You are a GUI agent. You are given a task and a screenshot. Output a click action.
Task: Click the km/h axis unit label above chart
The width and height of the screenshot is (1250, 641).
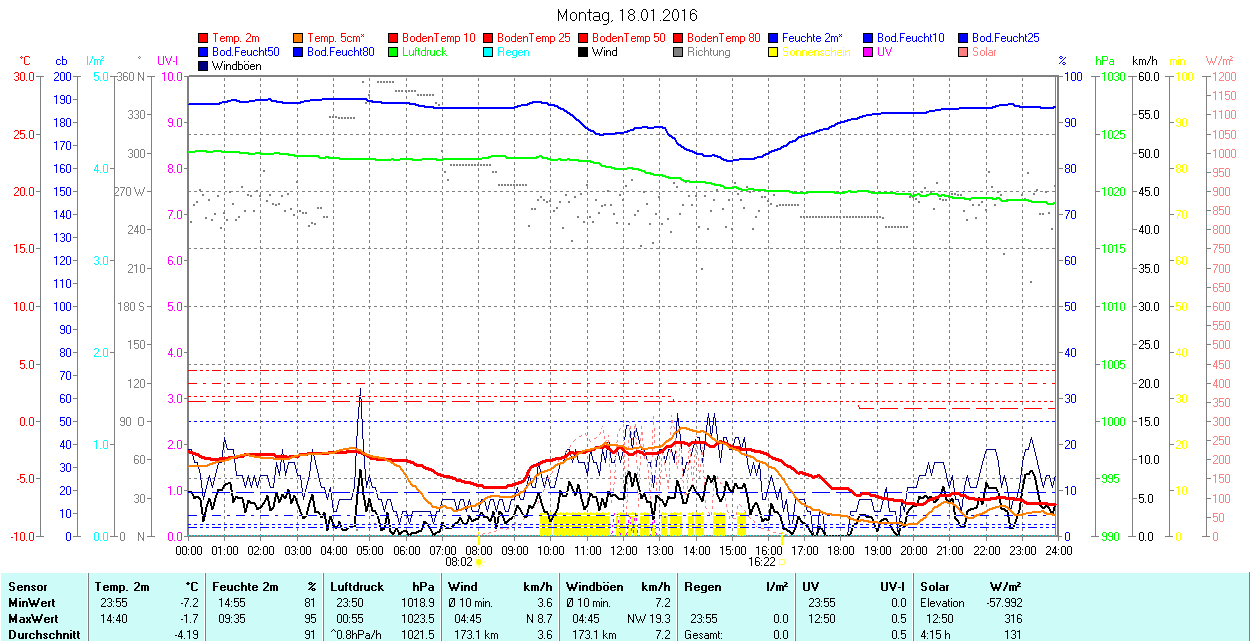click(1144, 61)
